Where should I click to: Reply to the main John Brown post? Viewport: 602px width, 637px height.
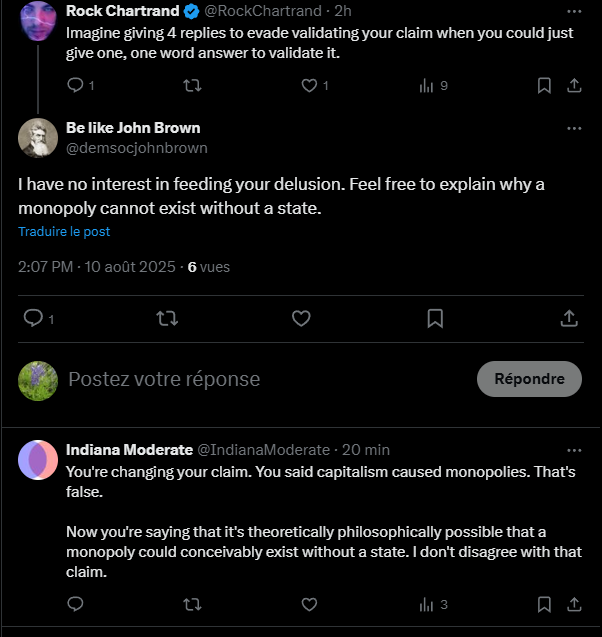(33, 318)
